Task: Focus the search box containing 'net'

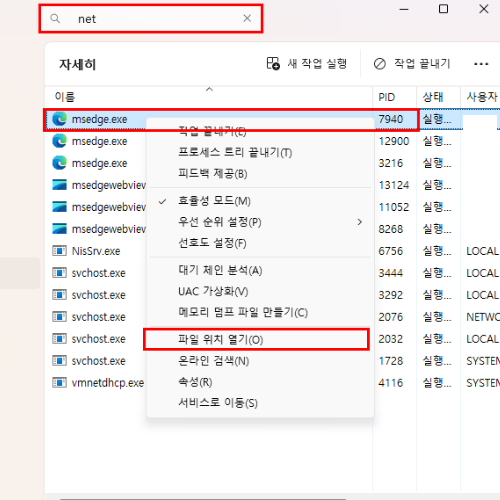Action: [151, 19]
